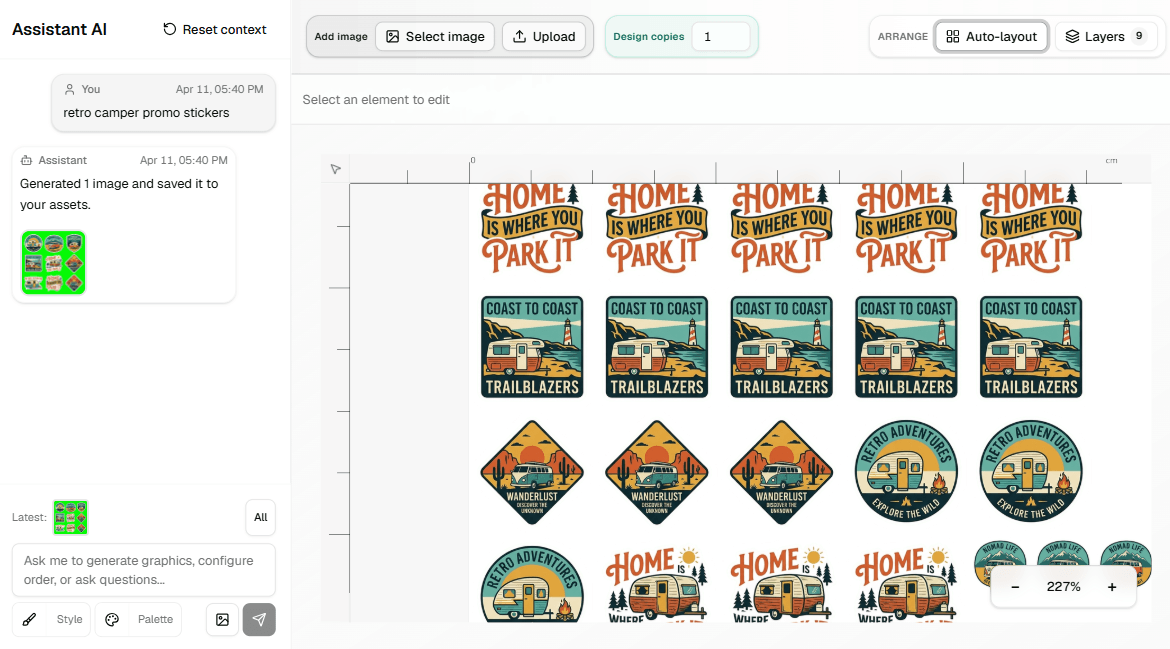
Task: Click the All assets button
Action: pos(260,518)
